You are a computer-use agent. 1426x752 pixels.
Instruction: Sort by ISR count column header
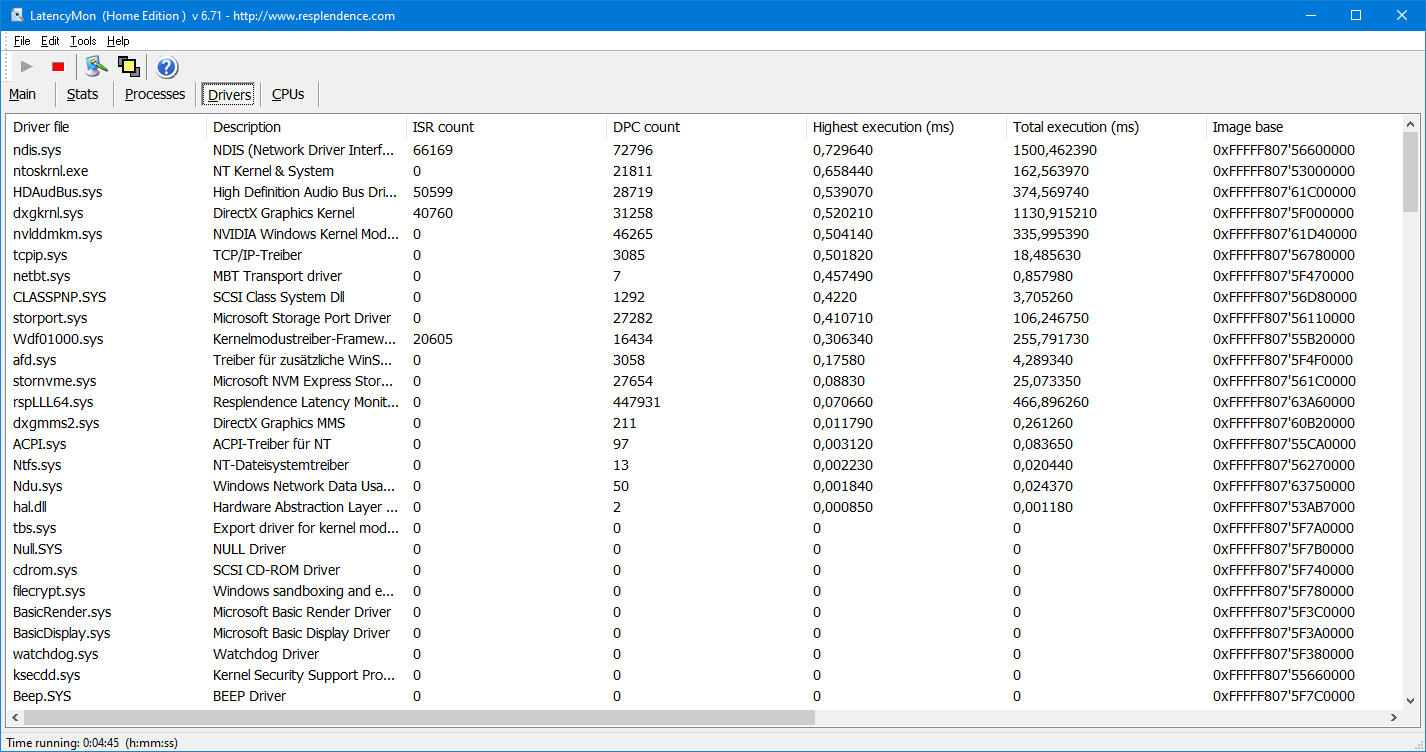click(506, 127)
